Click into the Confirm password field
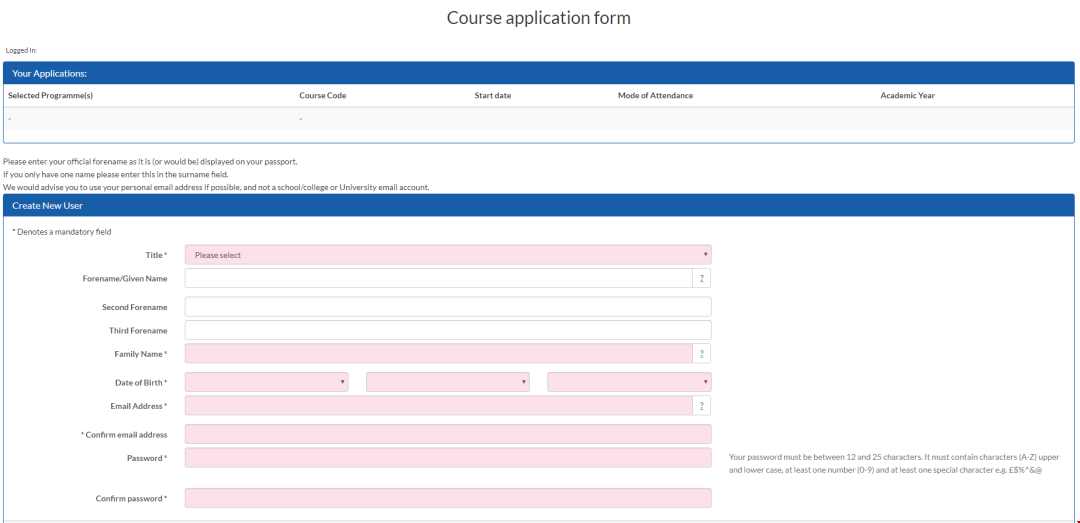1080x523 pixels. click(x=448, y=498)
